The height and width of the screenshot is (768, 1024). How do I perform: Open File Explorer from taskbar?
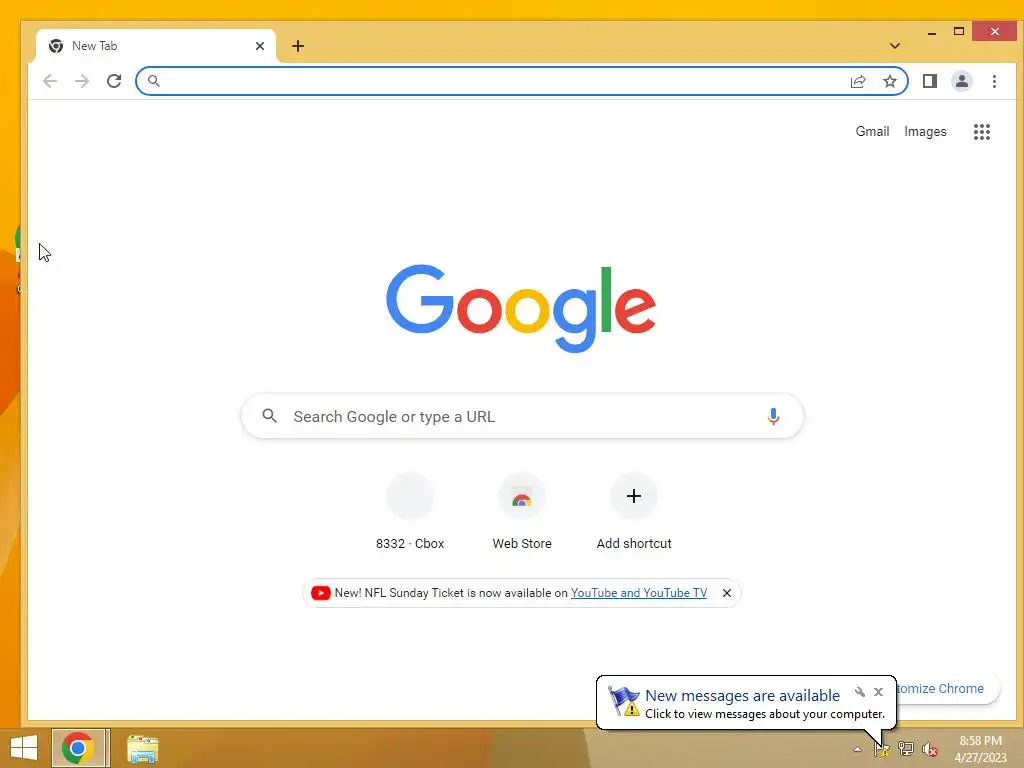point(142,749)
